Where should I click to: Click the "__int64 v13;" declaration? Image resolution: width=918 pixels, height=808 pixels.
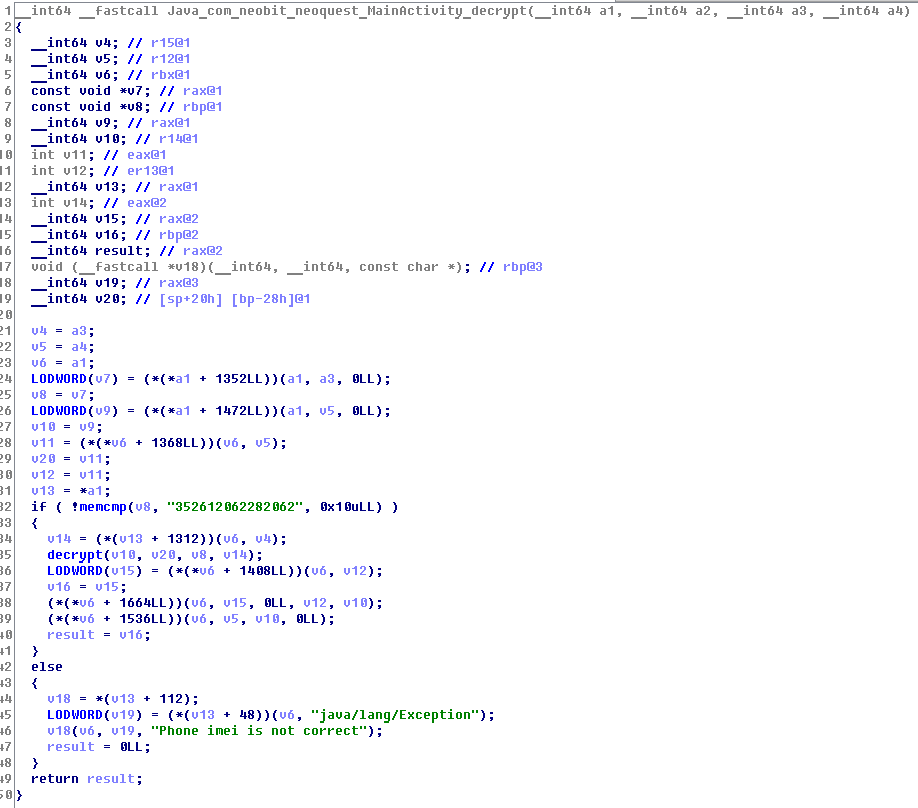(x=79, y=187)
